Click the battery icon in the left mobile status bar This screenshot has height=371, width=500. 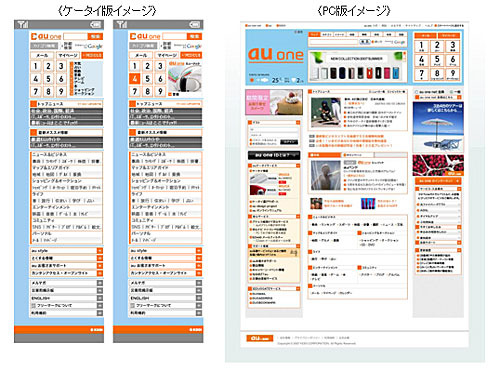tap(96, 24)
